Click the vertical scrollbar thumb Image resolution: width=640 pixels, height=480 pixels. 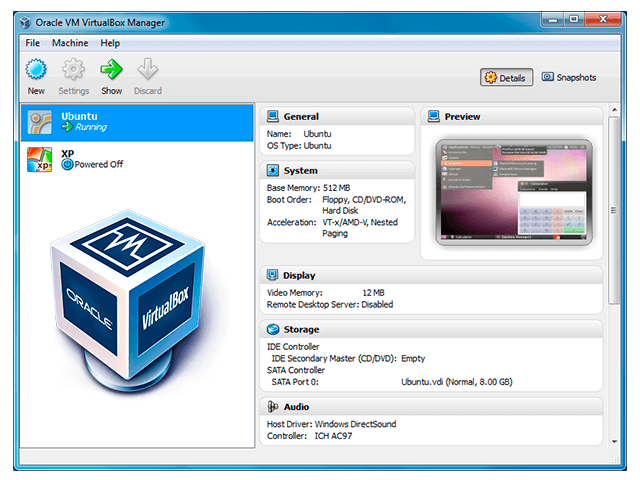(614, 210)
